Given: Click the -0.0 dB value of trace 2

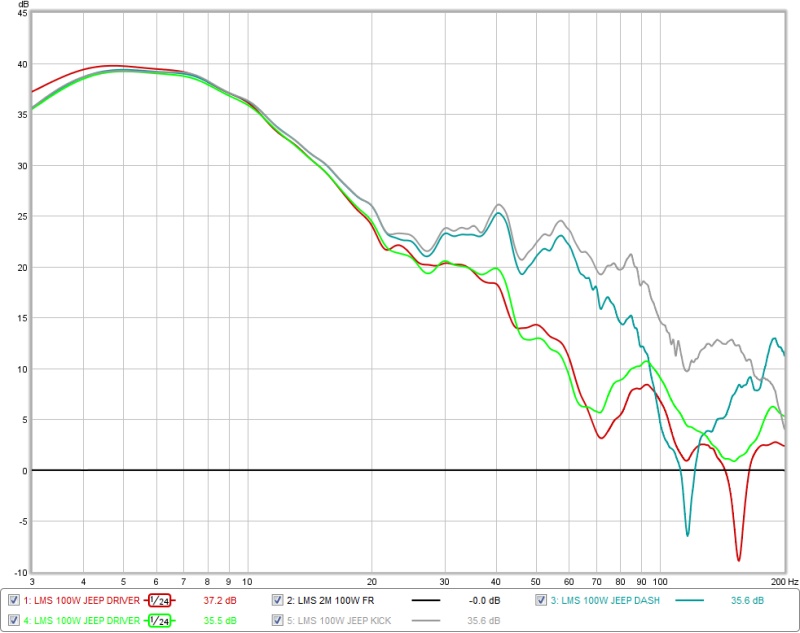Looking at the screenshot, I should [484, 600].
